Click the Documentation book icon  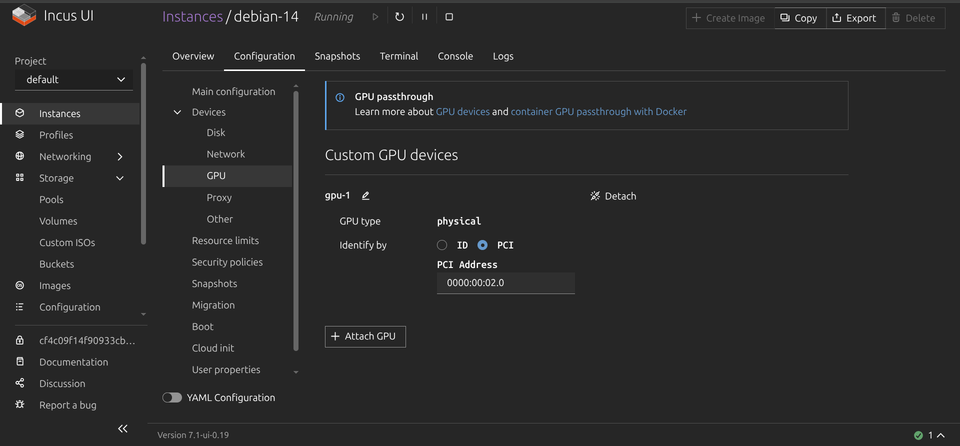[x=20, y=362]
